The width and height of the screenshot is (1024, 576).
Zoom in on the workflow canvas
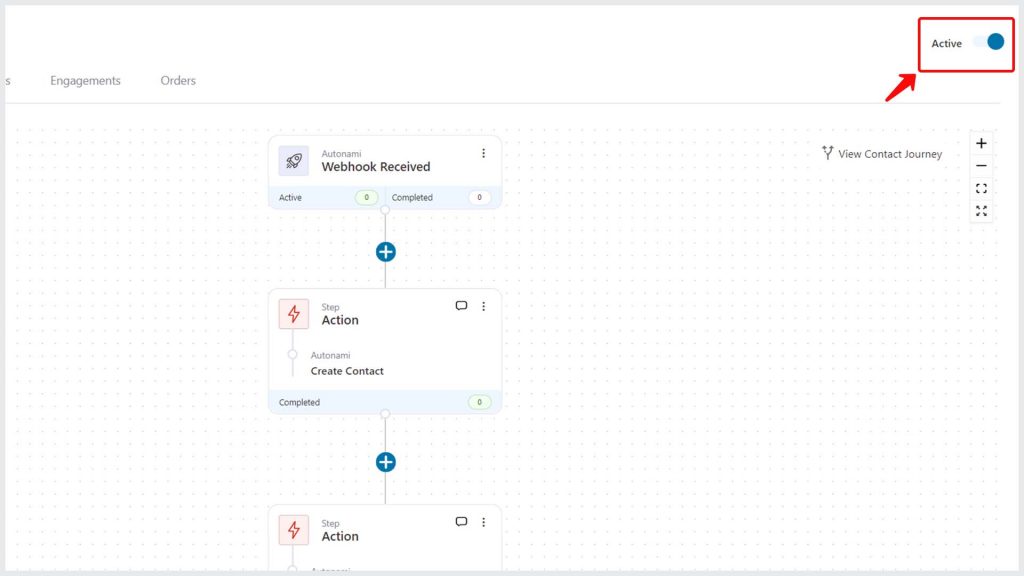click(x=981, y=143)
